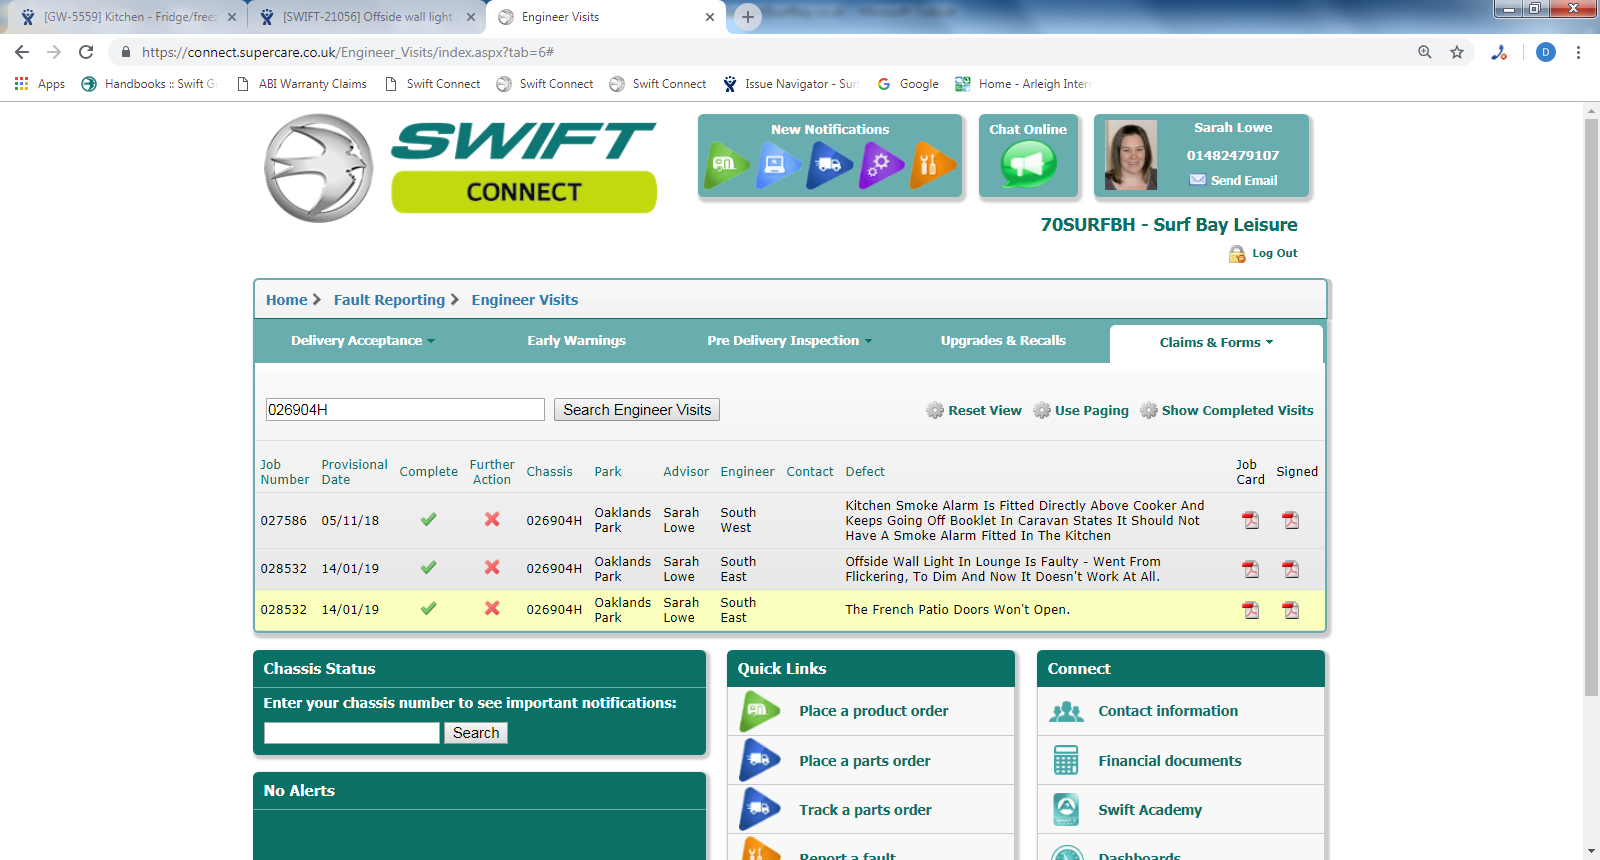Click the Place a parts order truck icon
This screenshot has height=860, width=1600.
point(760,760)
